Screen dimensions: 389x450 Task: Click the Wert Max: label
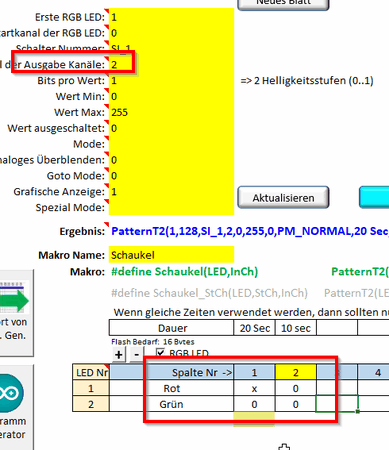click(79, 112)
